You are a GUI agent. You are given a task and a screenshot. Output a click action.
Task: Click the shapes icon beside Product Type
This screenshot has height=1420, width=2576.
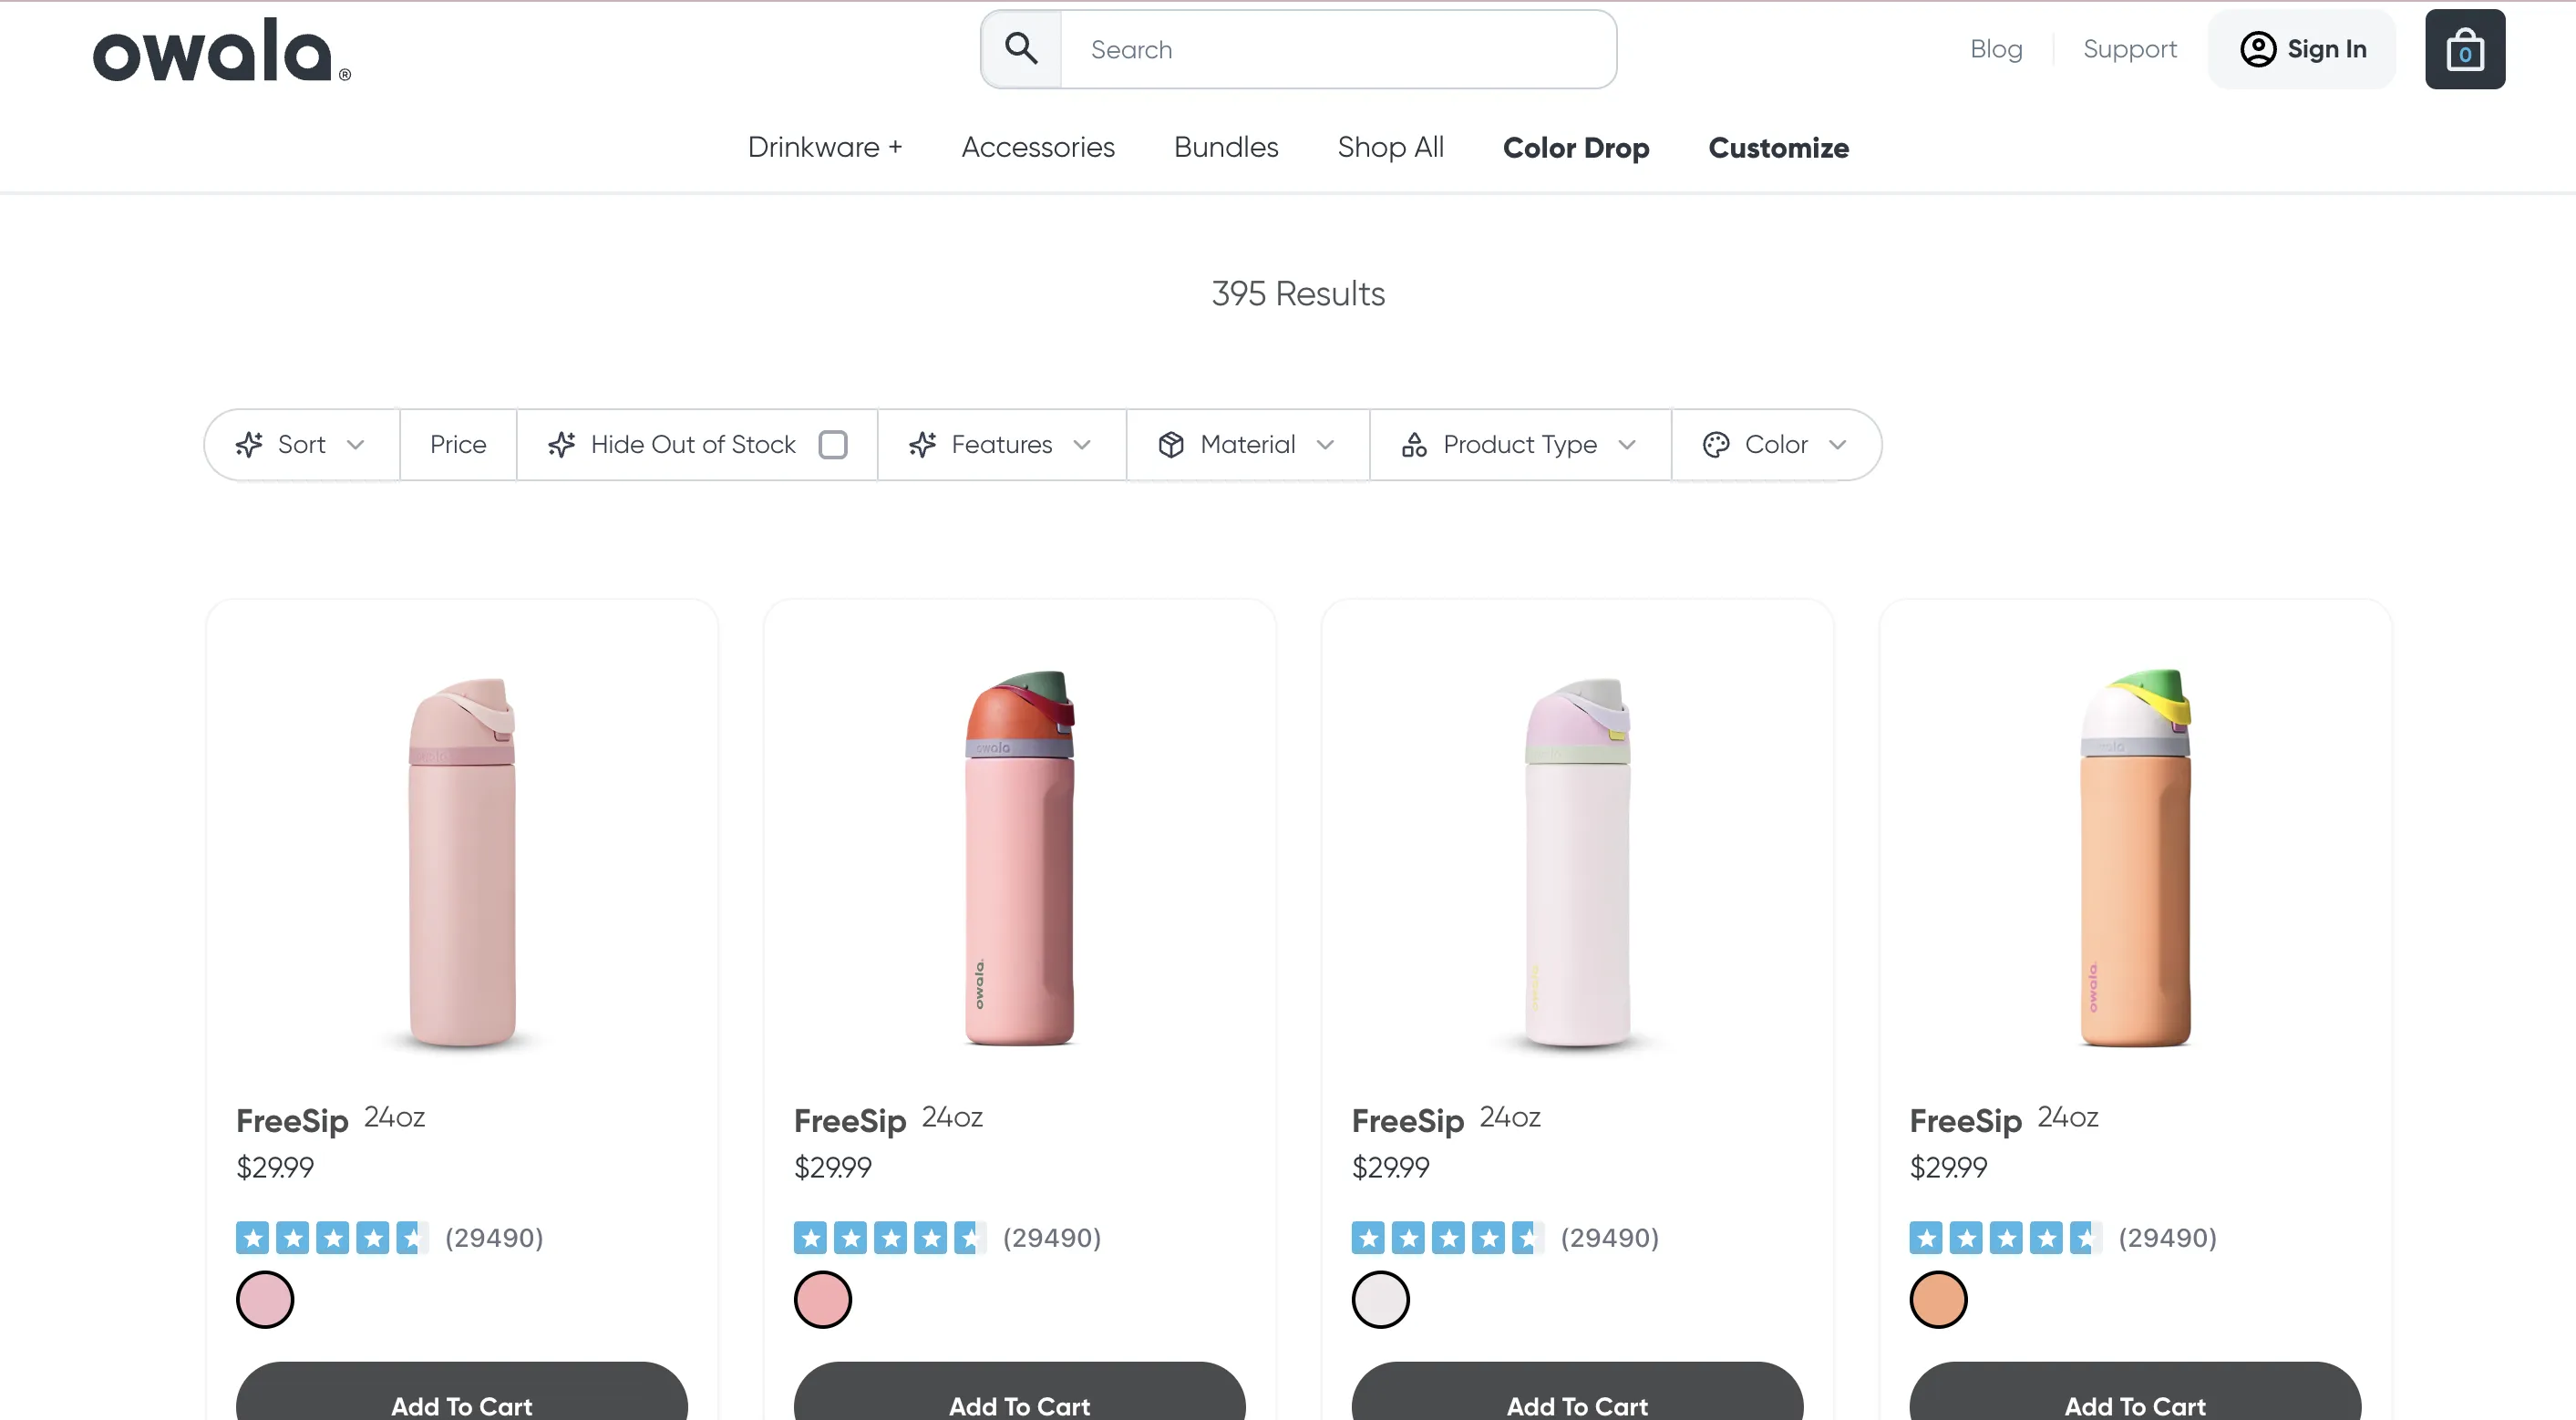pos(1414,445)
